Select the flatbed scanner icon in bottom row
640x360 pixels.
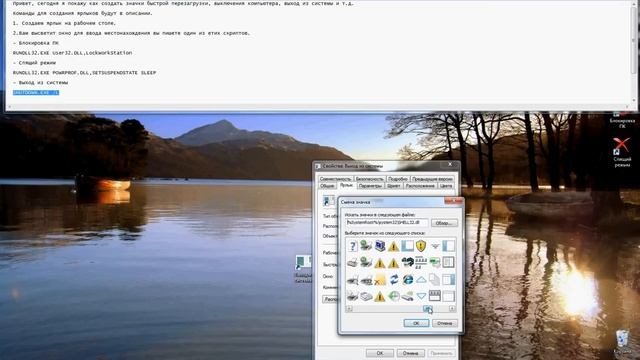tap(366, 296)
